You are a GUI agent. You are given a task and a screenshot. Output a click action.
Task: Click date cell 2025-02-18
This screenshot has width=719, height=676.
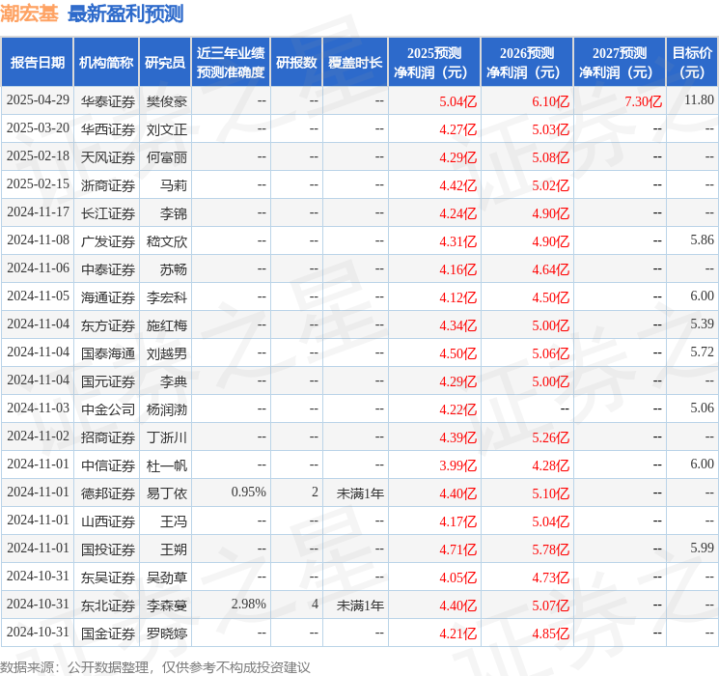[x=38, y=156]
